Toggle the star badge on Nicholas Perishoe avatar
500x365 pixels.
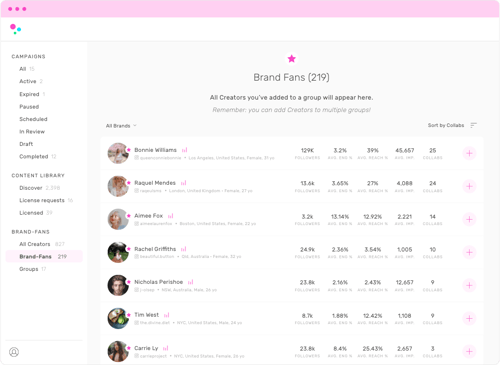129,282
